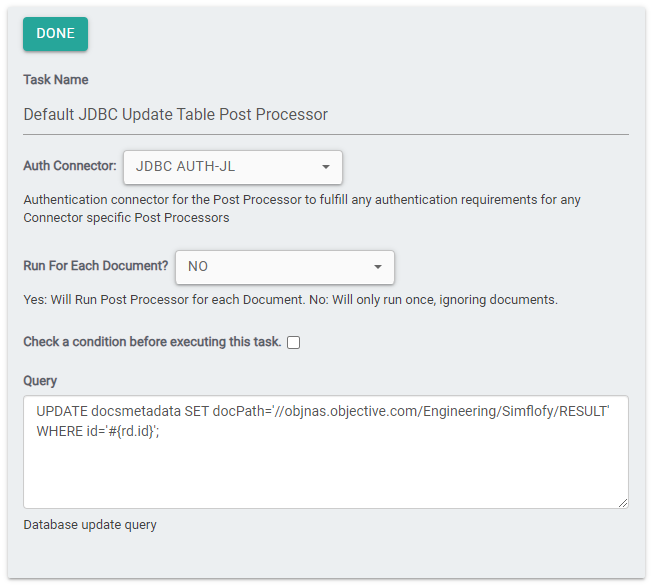Click the Database update query helper text

90,525
